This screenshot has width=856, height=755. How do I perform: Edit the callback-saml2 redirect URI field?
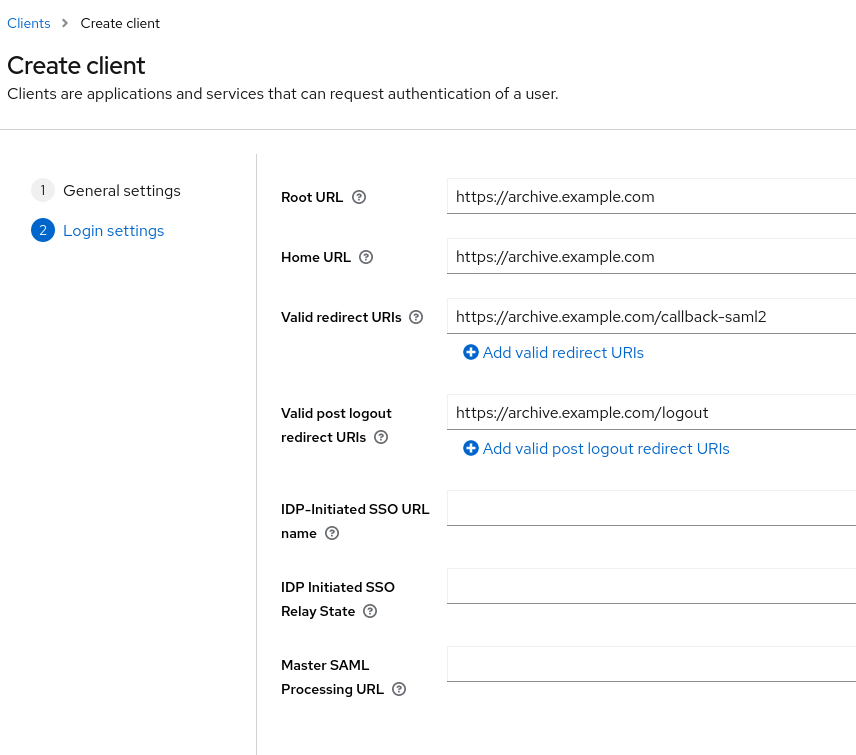(x=650, y=317)
